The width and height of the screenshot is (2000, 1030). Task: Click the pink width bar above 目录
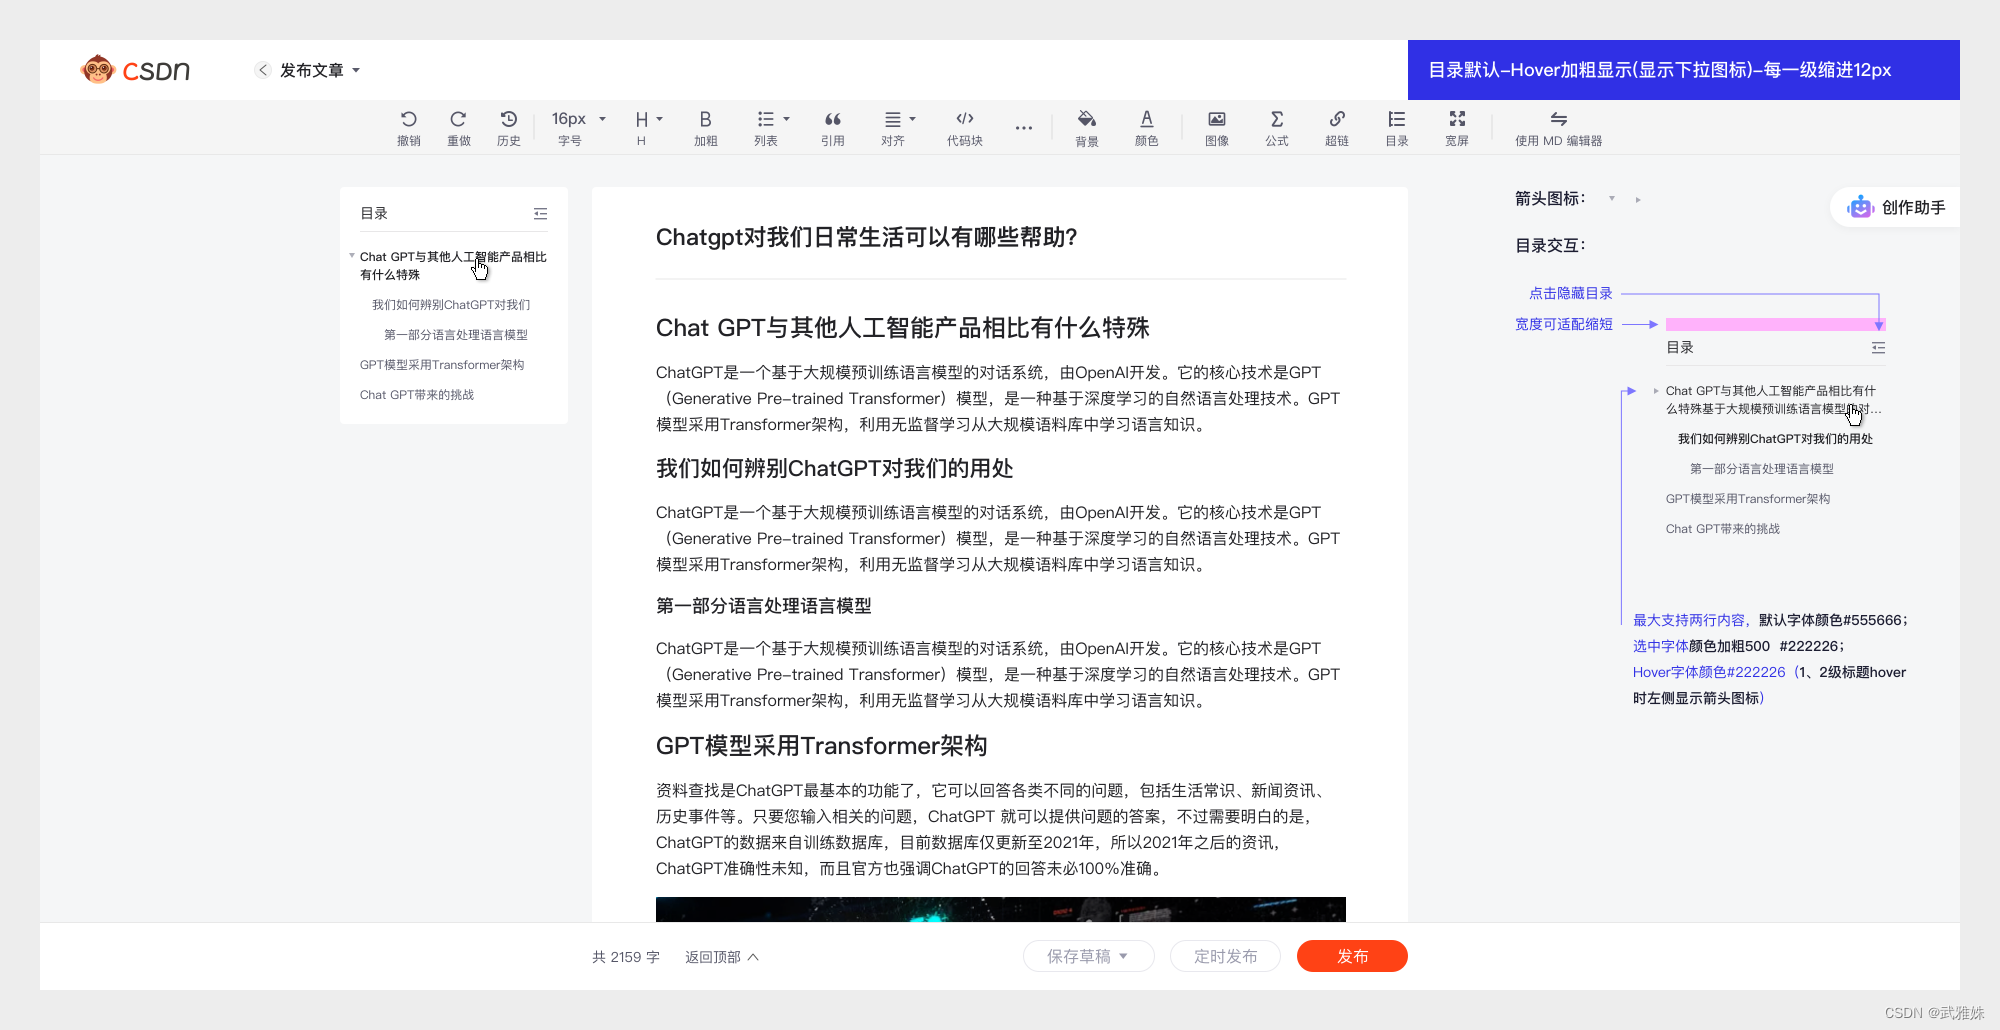(x=1775, y=324)
